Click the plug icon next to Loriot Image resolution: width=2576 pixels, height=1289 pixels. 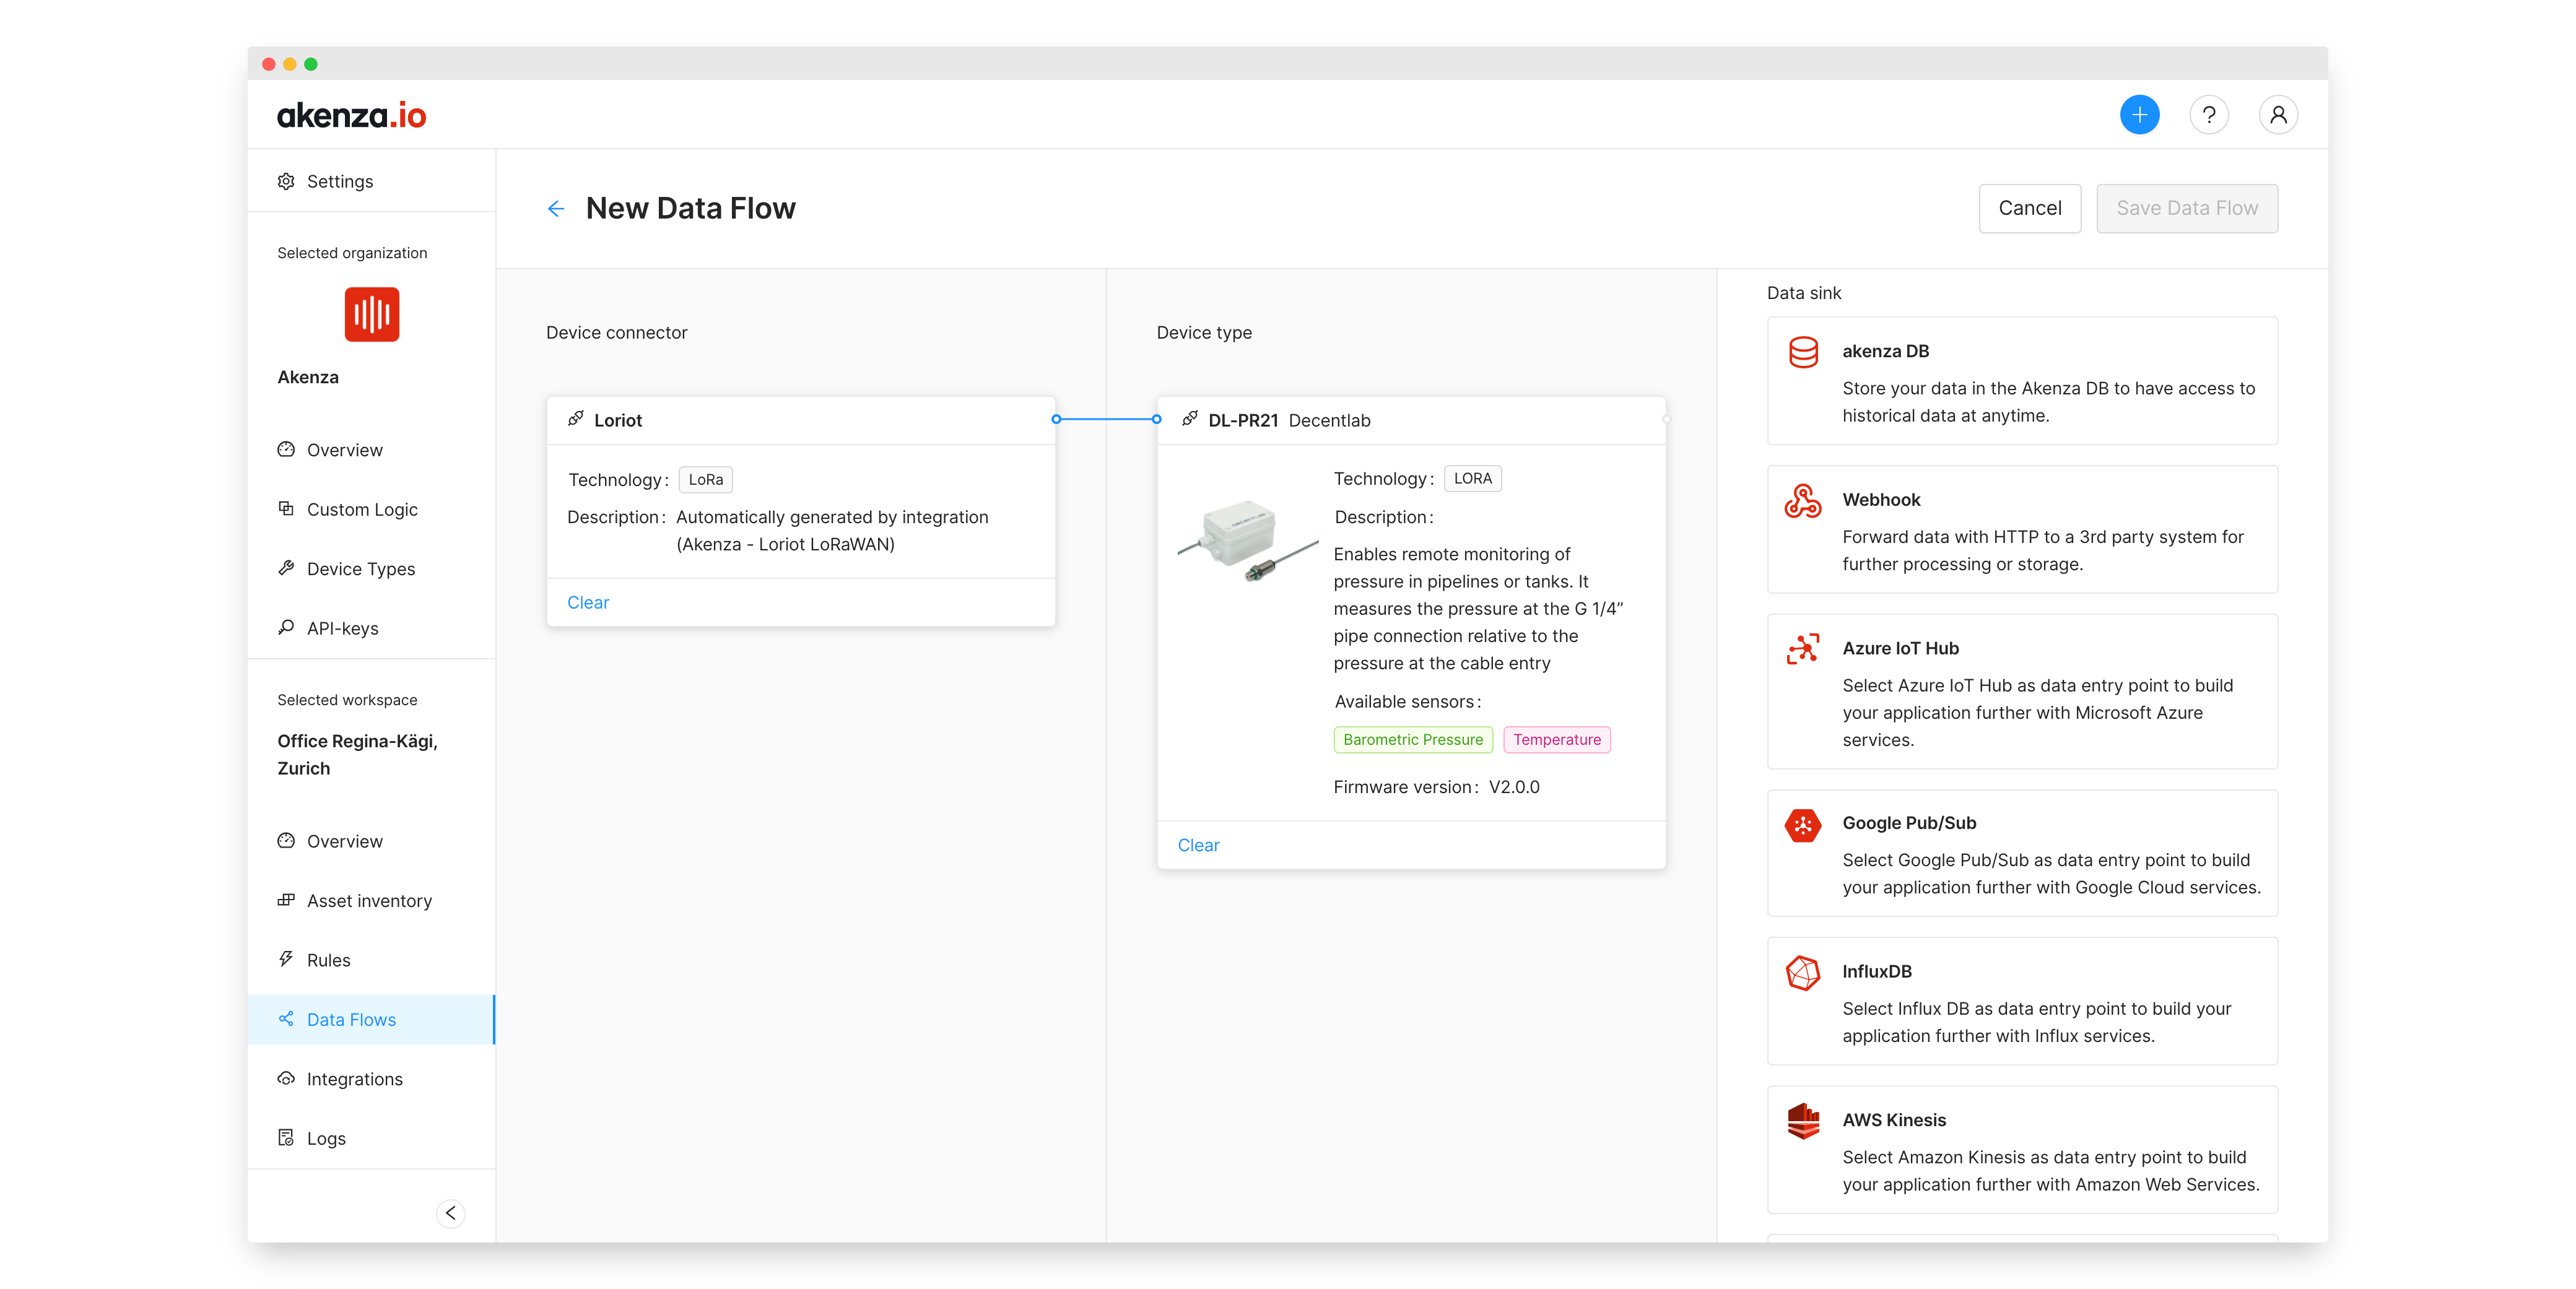tap(576, 419)
